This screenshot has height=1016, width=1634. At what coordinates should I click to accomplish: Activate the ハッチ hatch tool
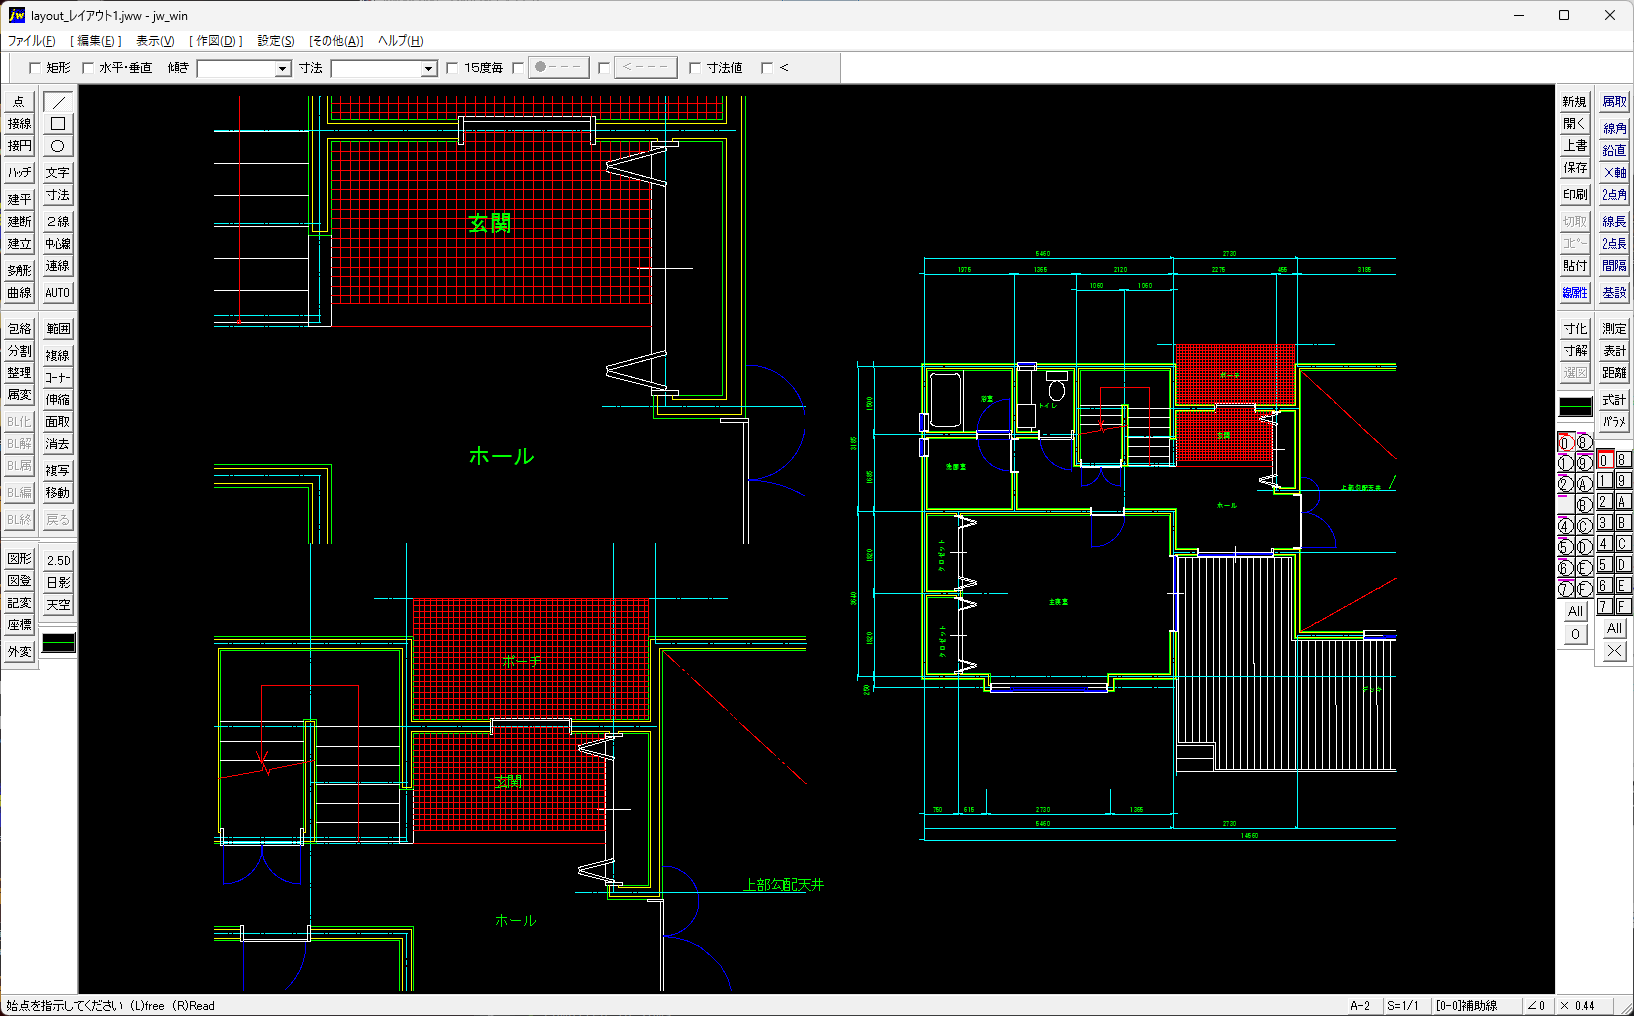19,173
